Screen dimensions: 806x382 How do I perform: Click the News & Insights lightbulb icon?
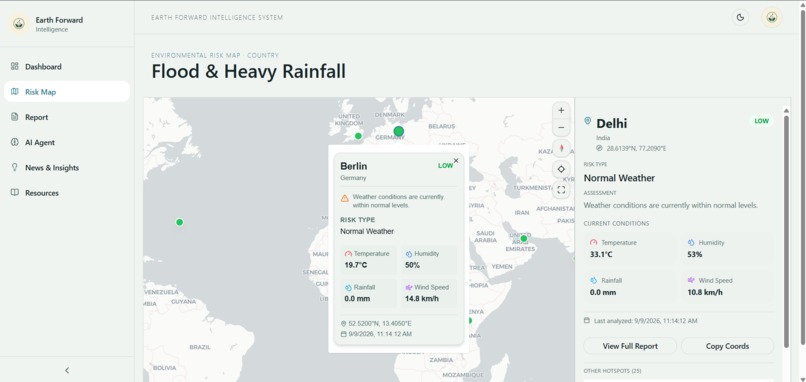tap(14, 167)
